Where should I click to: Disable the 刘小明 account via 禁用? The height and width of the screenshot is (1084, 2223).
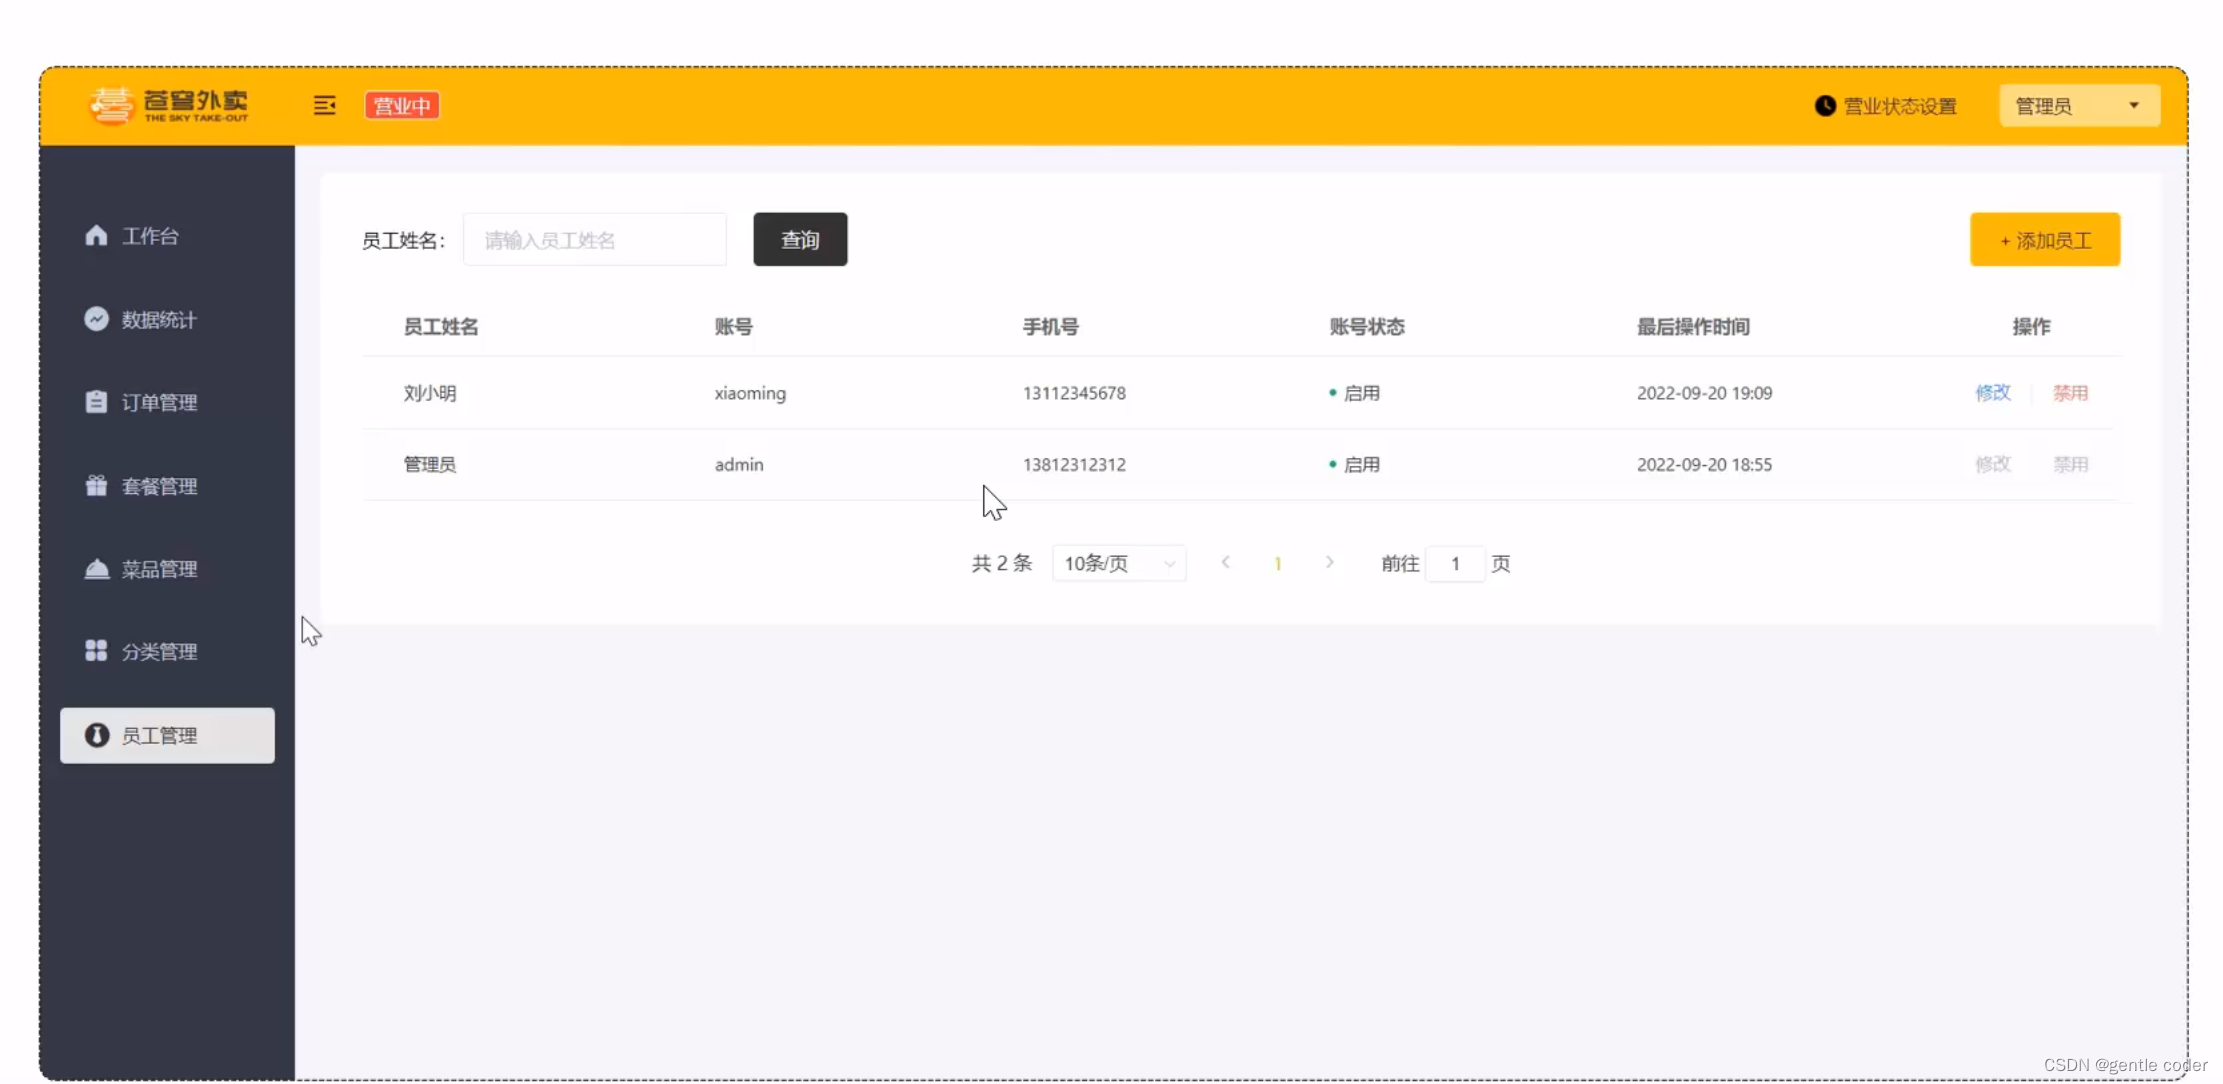point(2070,393)
